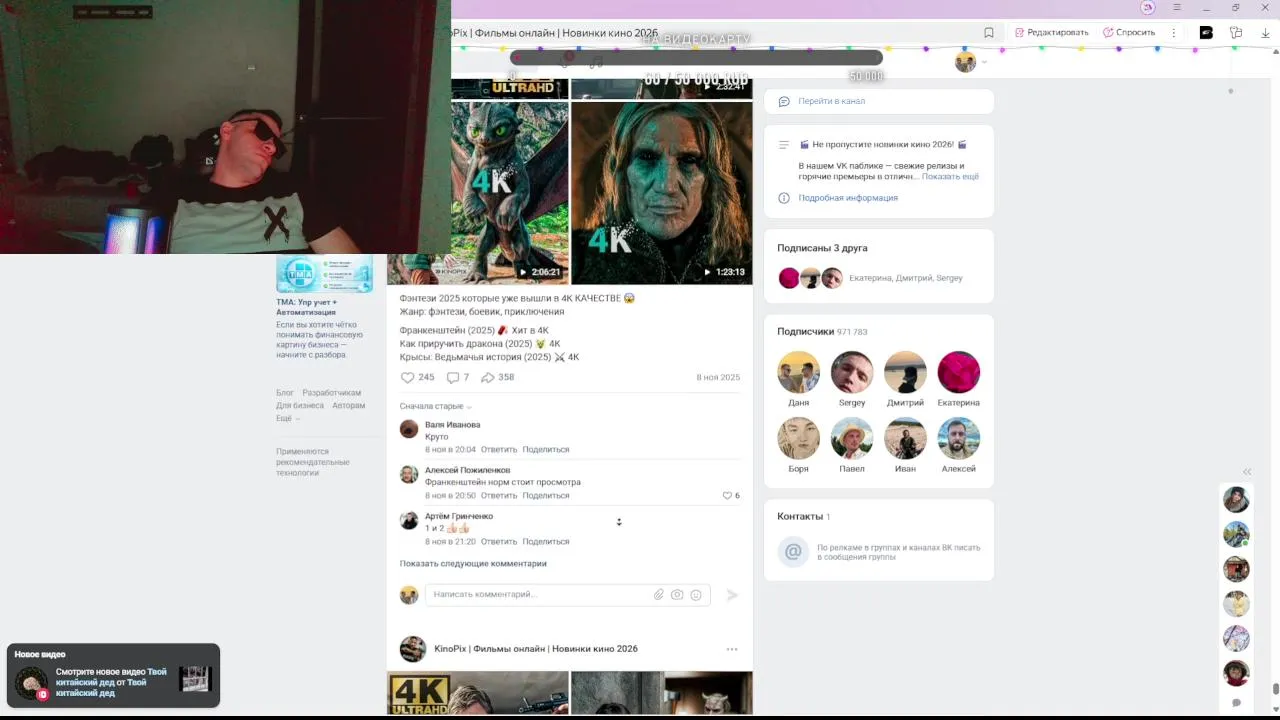Add a photo using camera icon in comment box

click(x=677, y=594)
